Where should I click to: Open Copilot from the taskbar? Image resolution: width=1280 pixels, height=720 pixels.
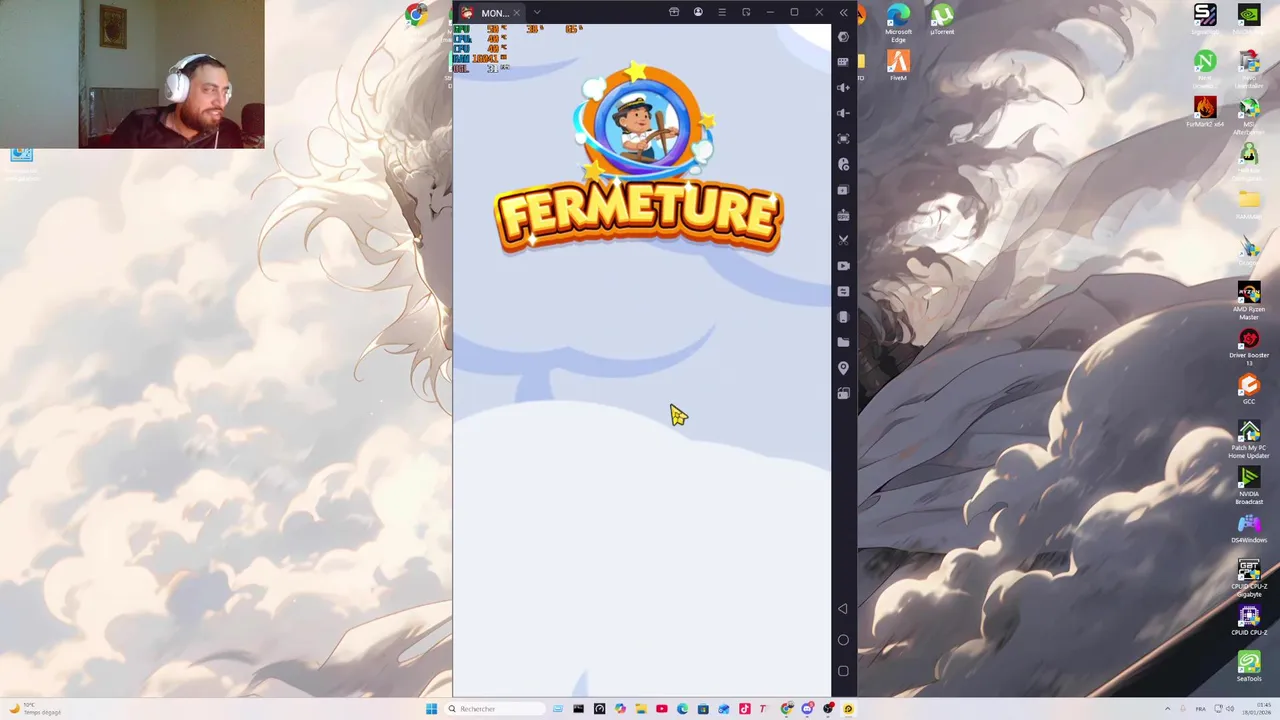pyautogui.click(x=620, y=709)
